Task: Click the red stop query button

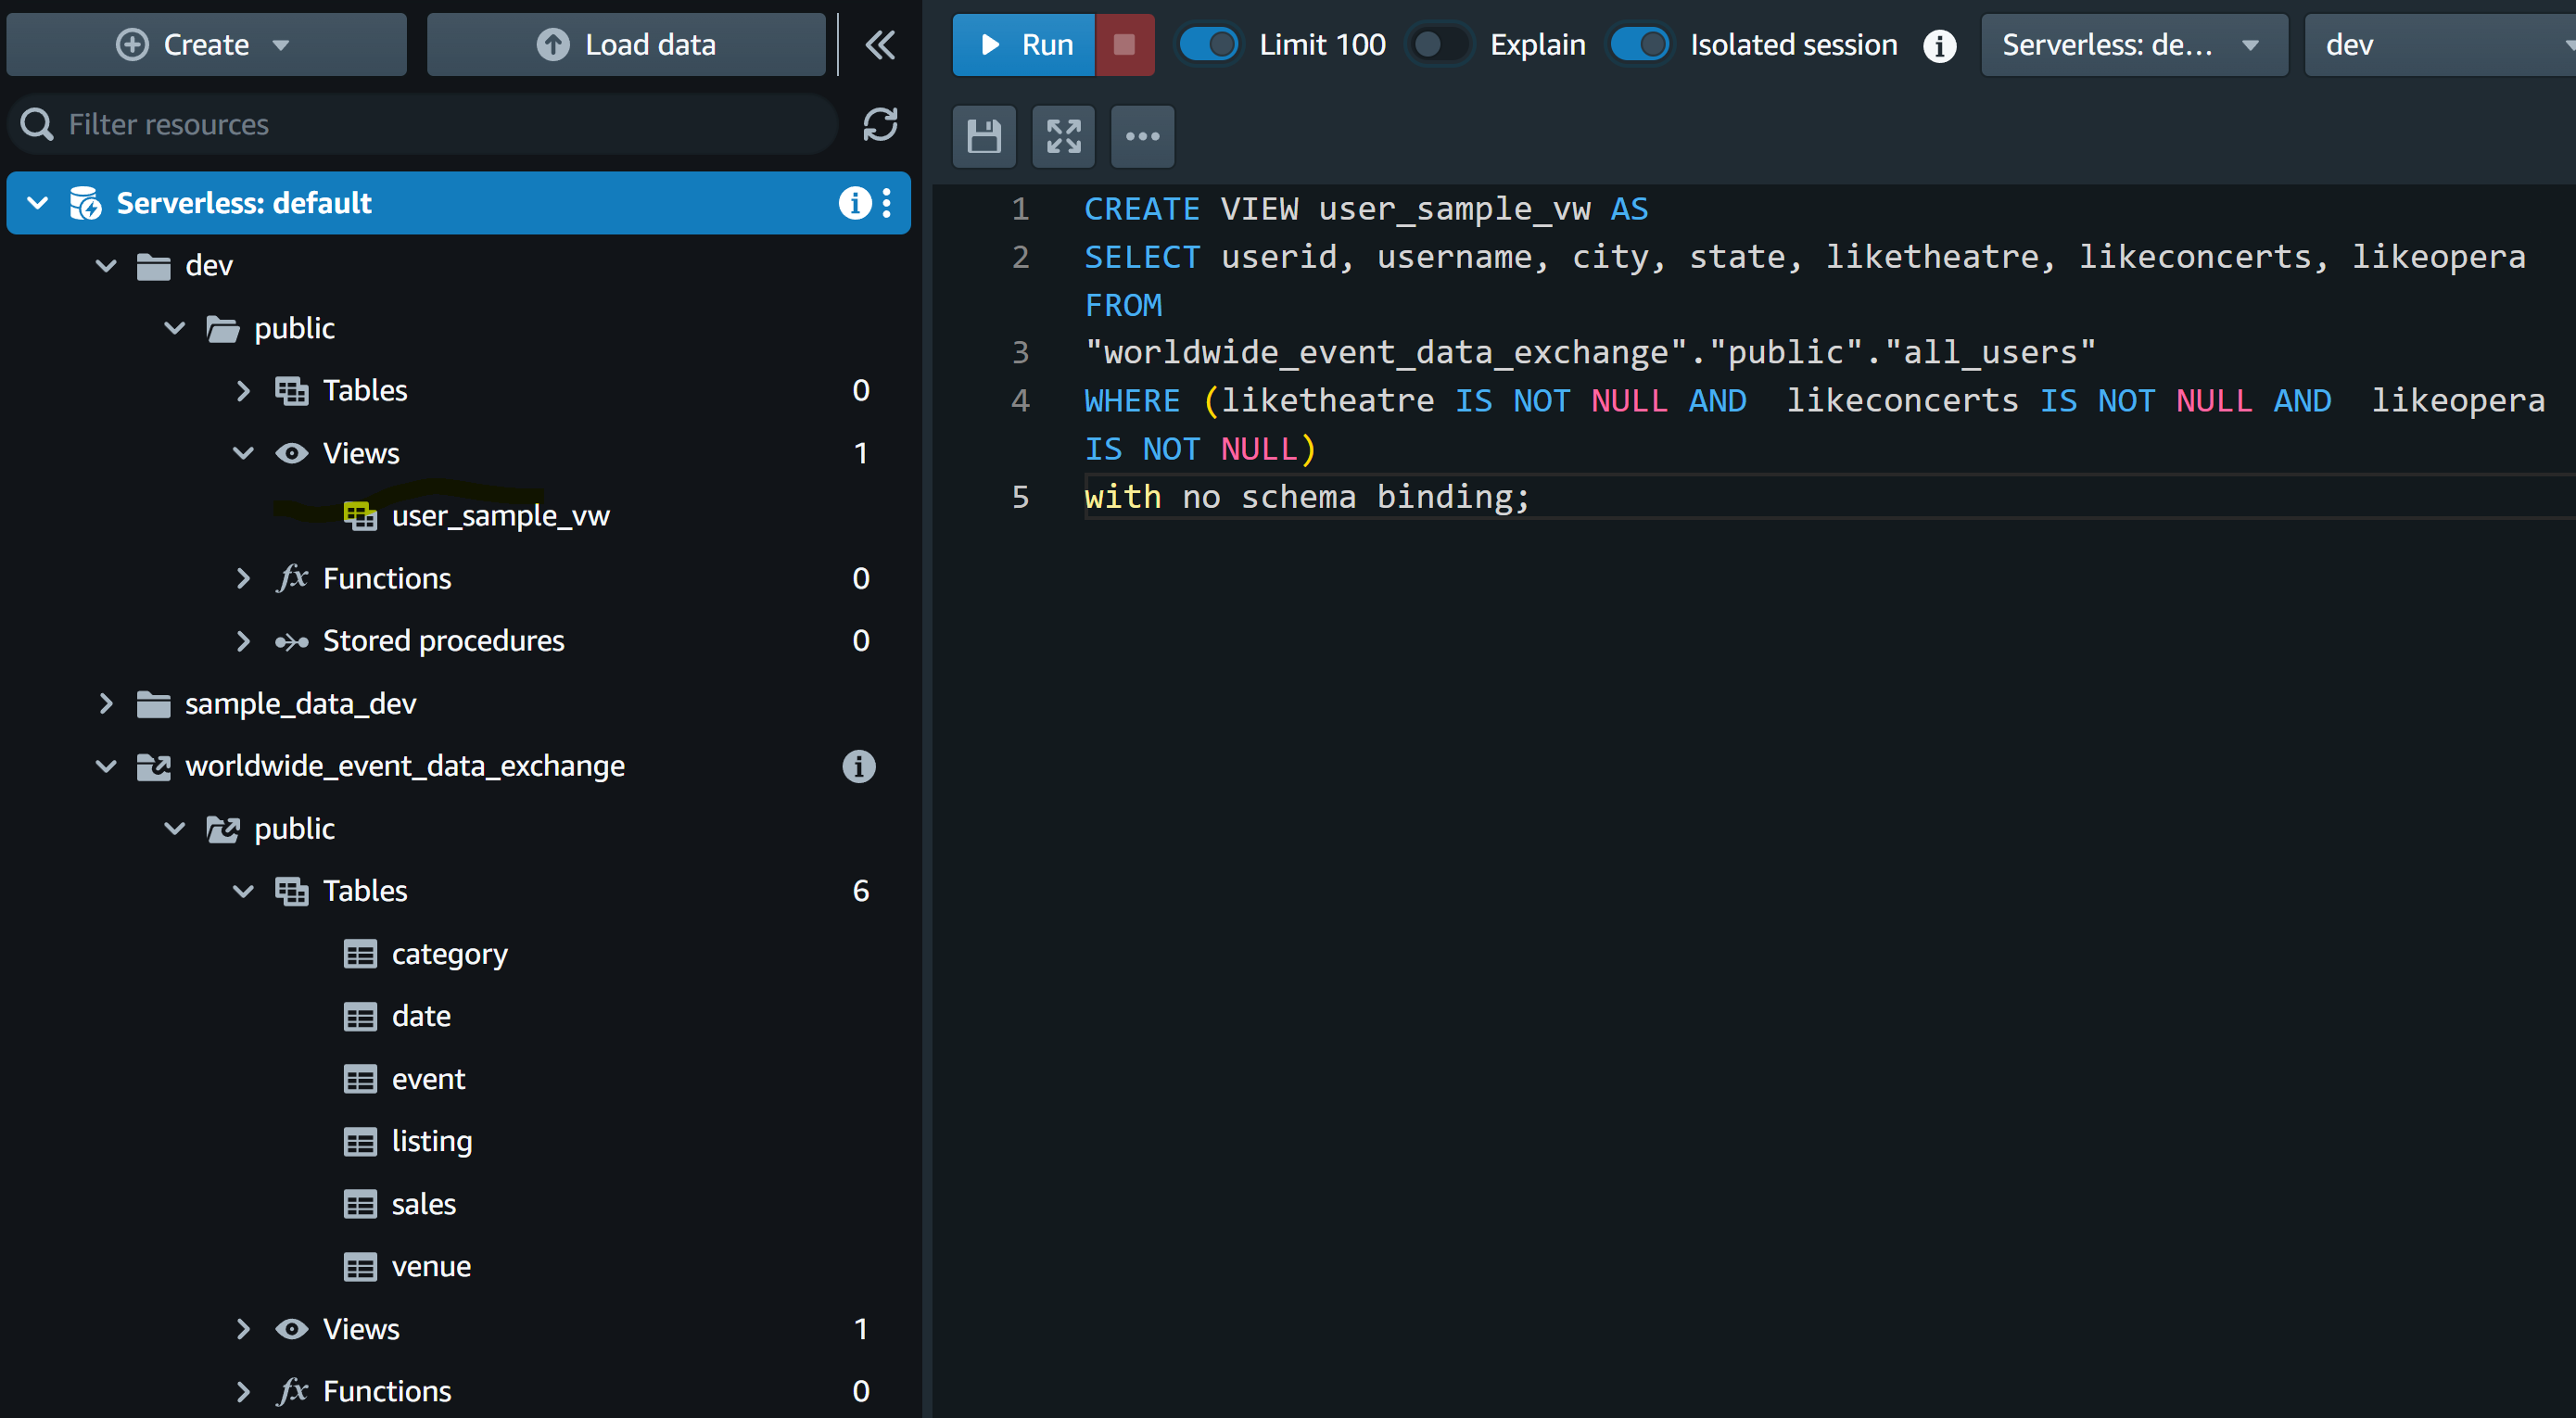Action: click(x=1124, y=45)
